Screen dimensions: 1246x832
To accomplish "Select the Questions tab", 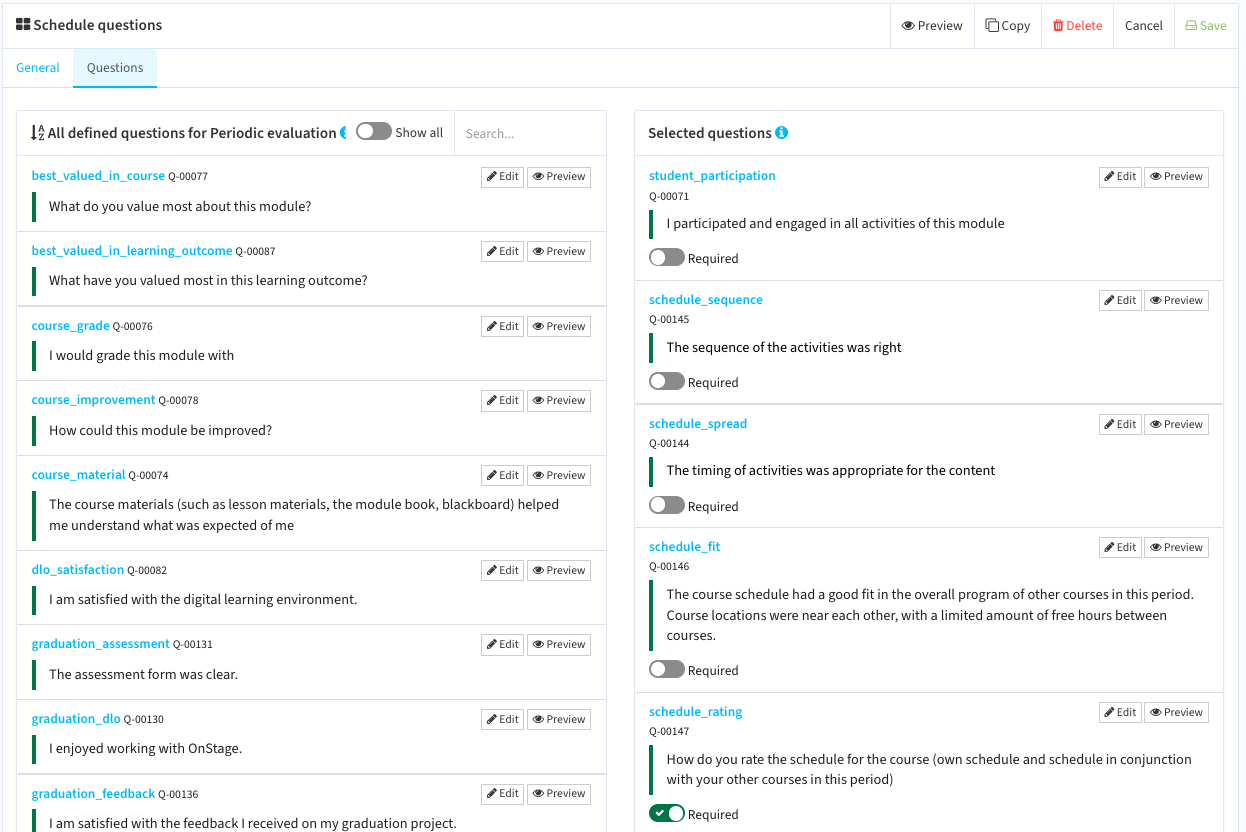I will point(115,68).
